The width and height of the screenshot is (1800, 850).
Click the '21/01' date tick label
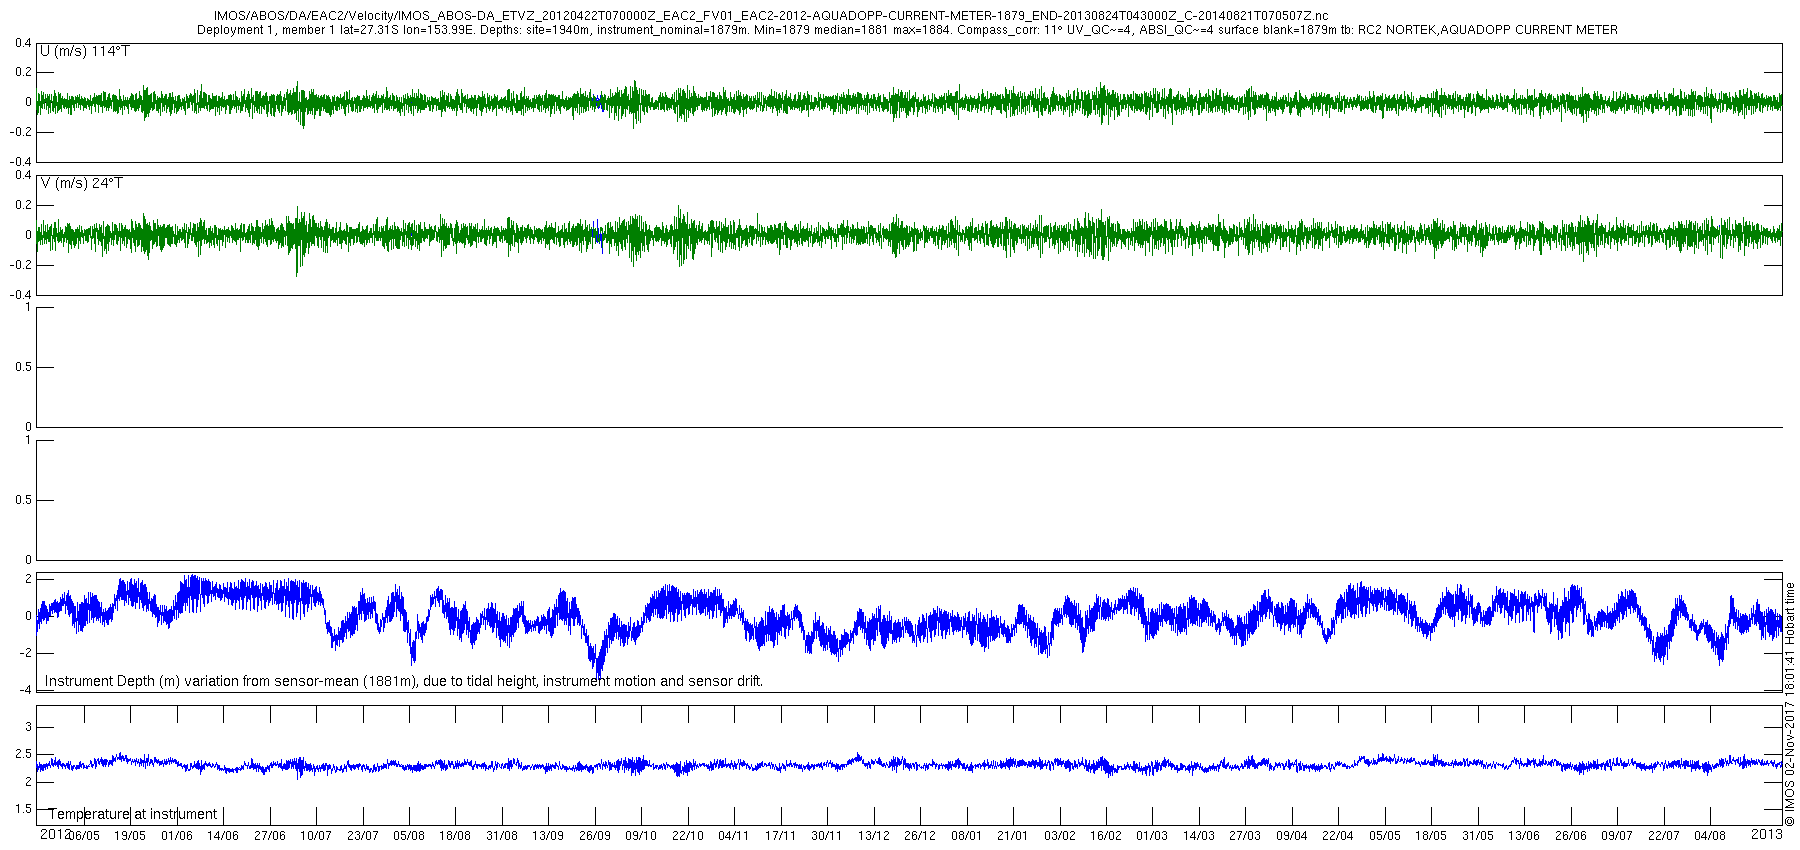click(1013, 836)
